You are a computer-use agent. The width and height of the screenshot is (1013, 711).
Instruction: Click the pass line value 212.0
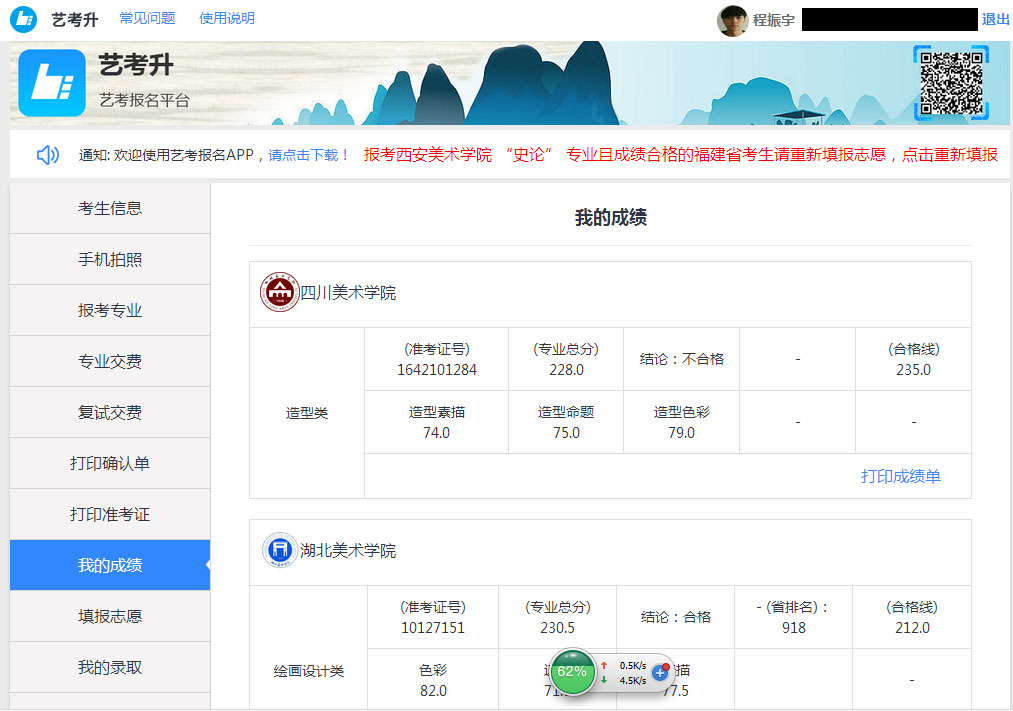912,628
